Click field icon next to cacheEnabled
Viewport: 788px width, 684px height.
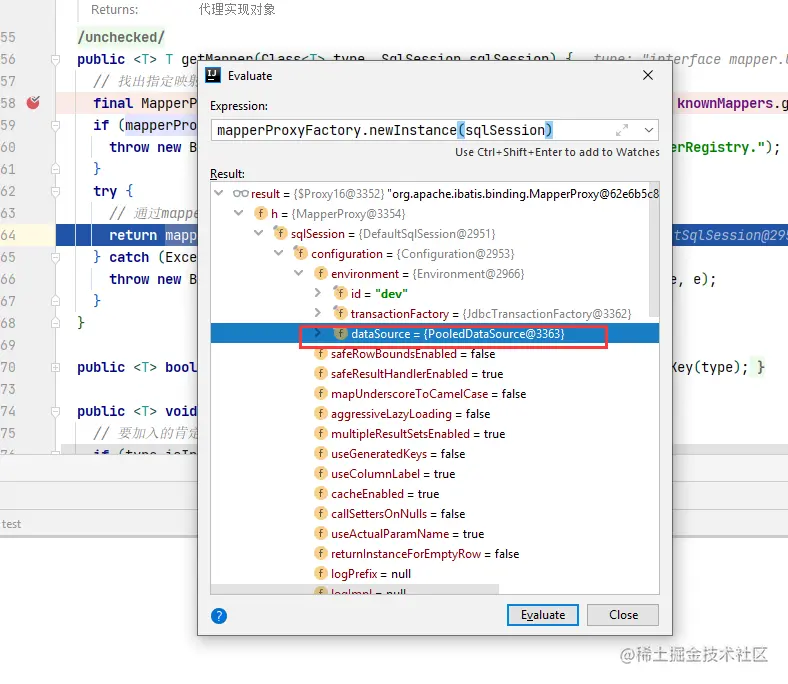click(x=320, y=494)
